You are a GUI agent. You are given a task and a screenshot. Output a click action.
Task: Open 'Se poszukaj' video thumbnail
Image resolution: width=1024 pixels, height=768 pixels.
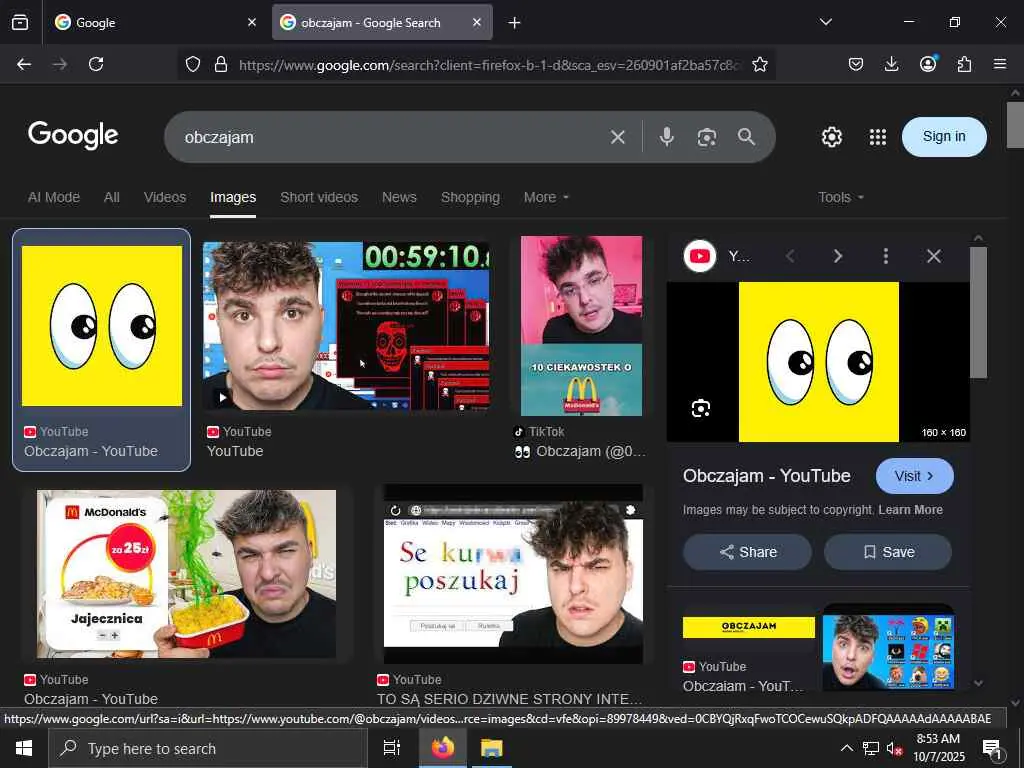pos(513,574)
